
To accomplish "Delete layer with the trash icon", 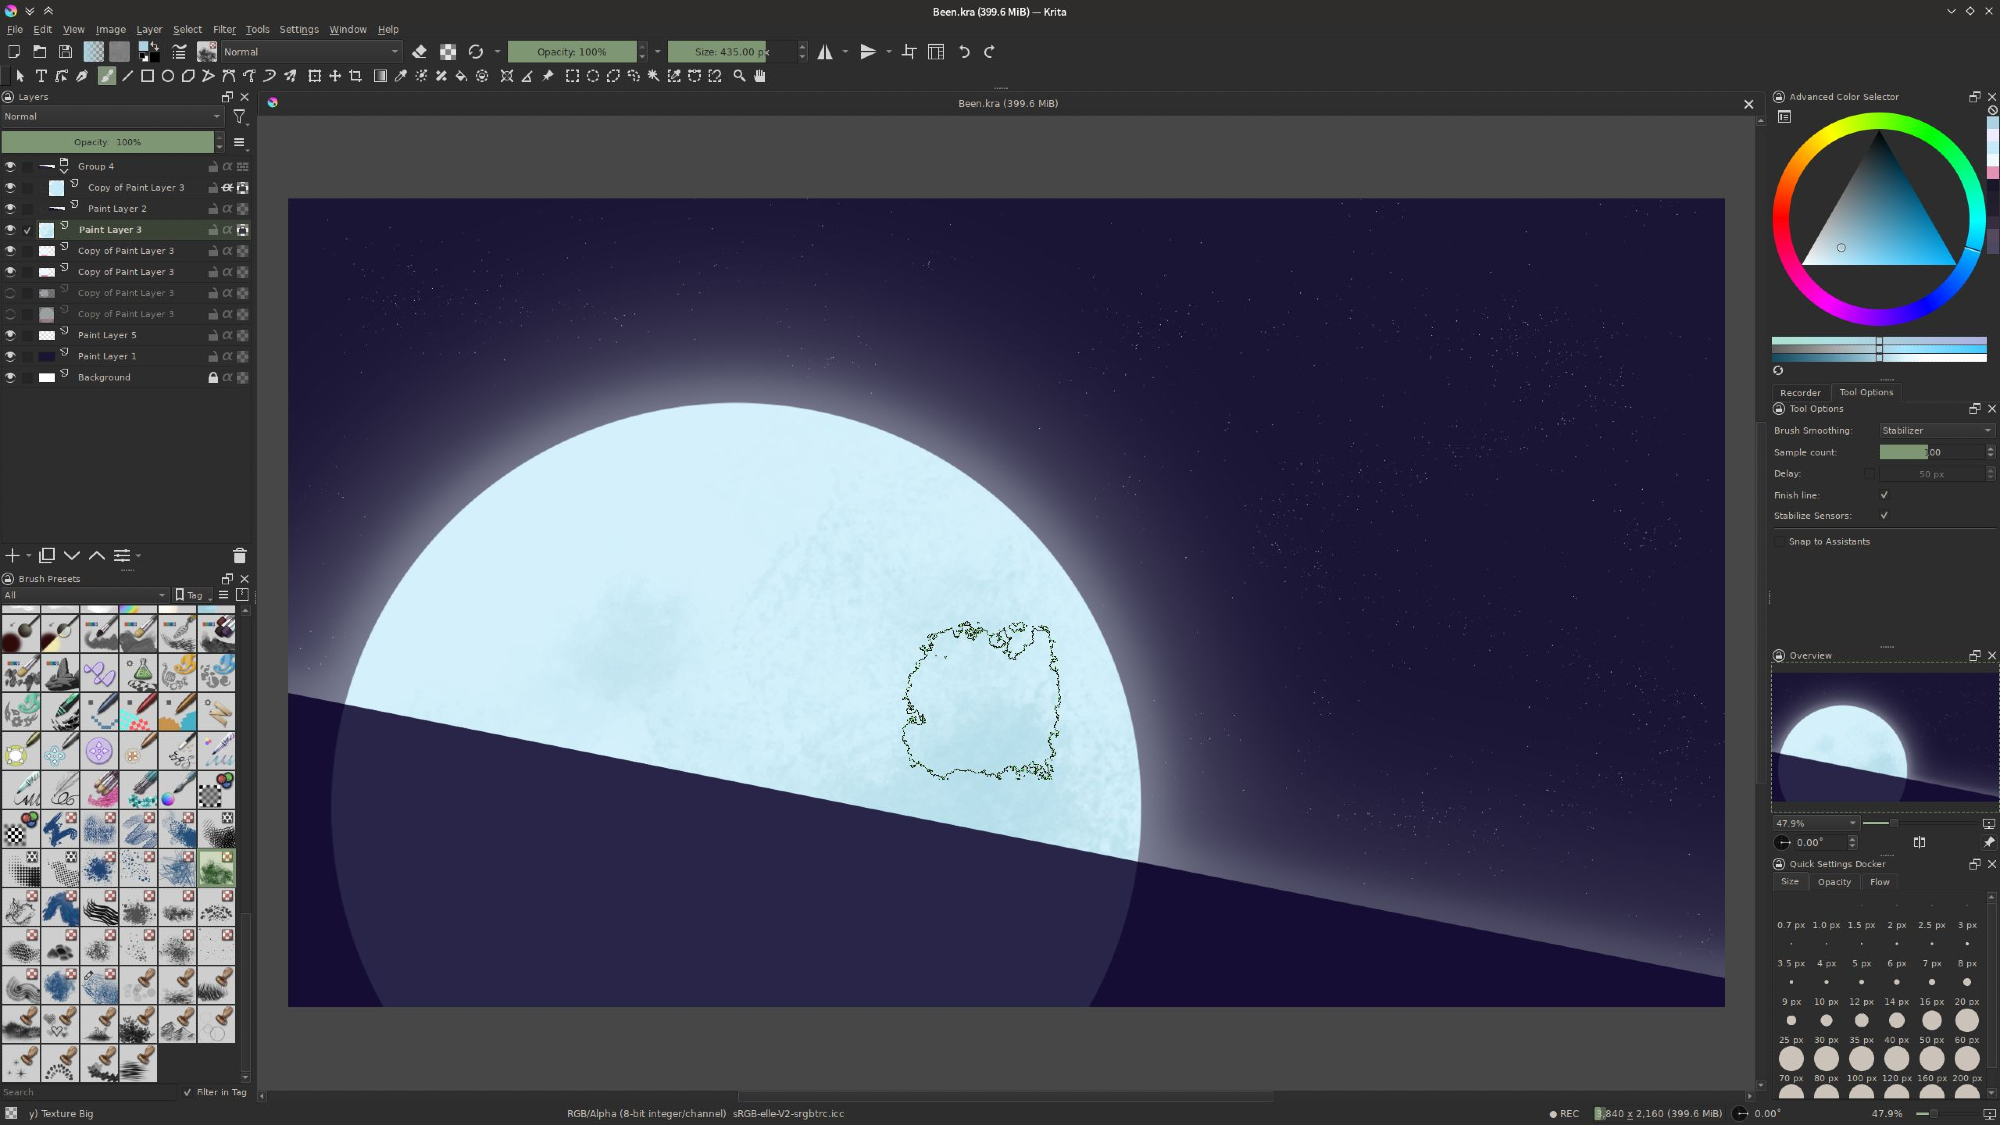I will [x=239, y=556].
